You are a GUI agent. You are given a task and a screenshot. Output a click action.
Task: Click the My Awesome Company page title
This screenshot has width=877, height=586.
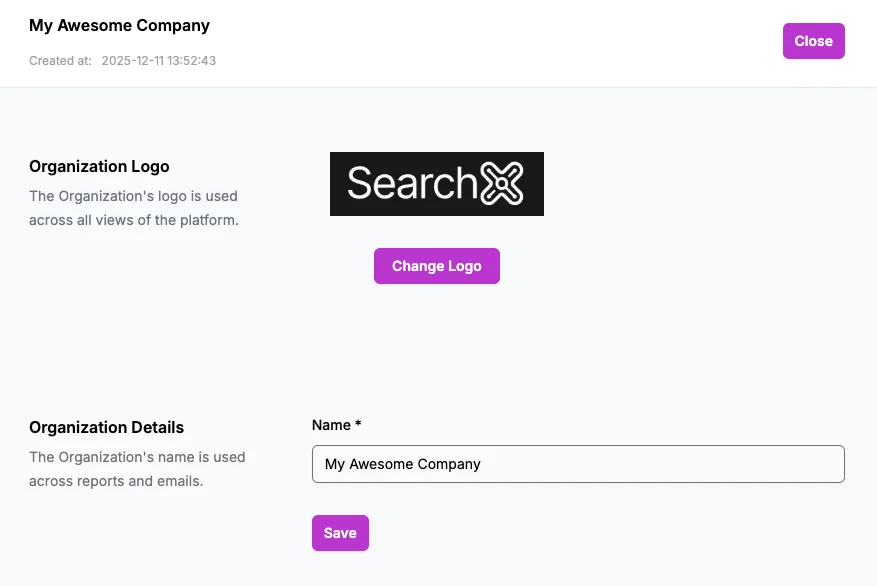pos(120,25)
